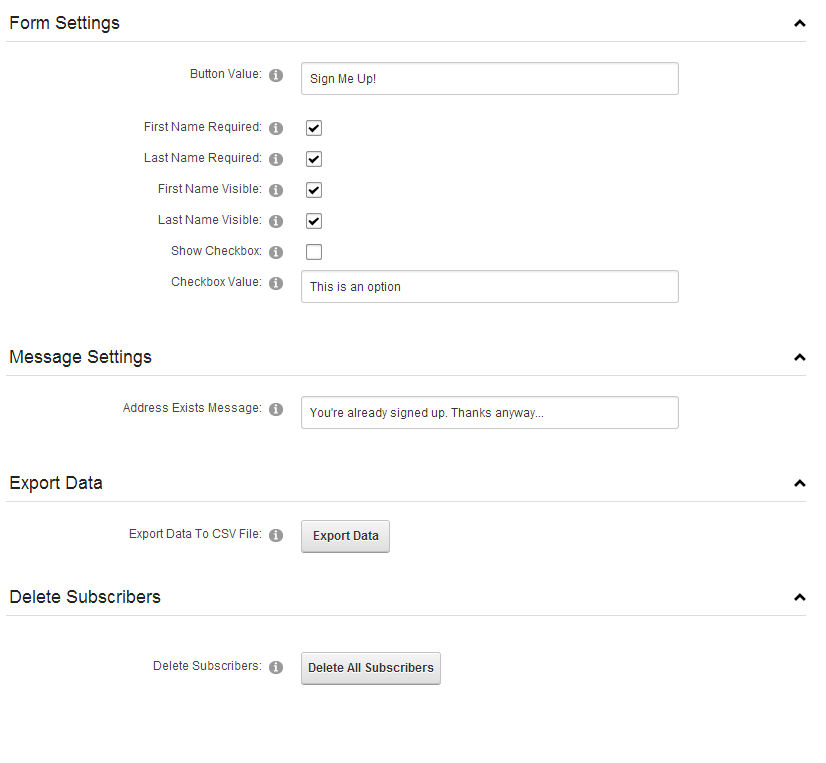The width and height of the screenshot is (826, 763).
Task: Collapse the Delete Subscribers section
Action: [800, 598]
